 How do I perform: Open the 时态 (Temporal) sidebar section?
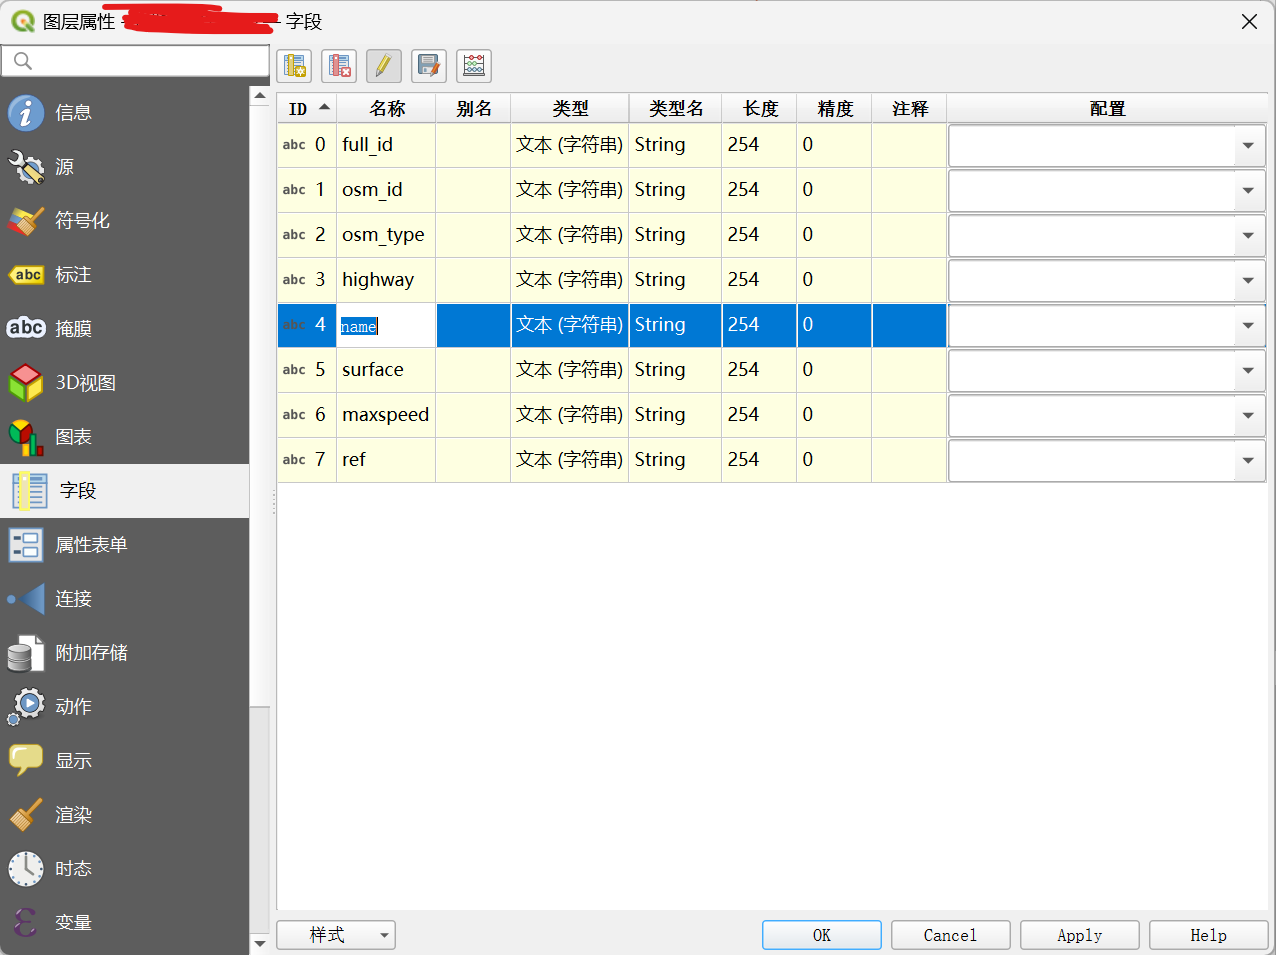[x=73, y=869]
